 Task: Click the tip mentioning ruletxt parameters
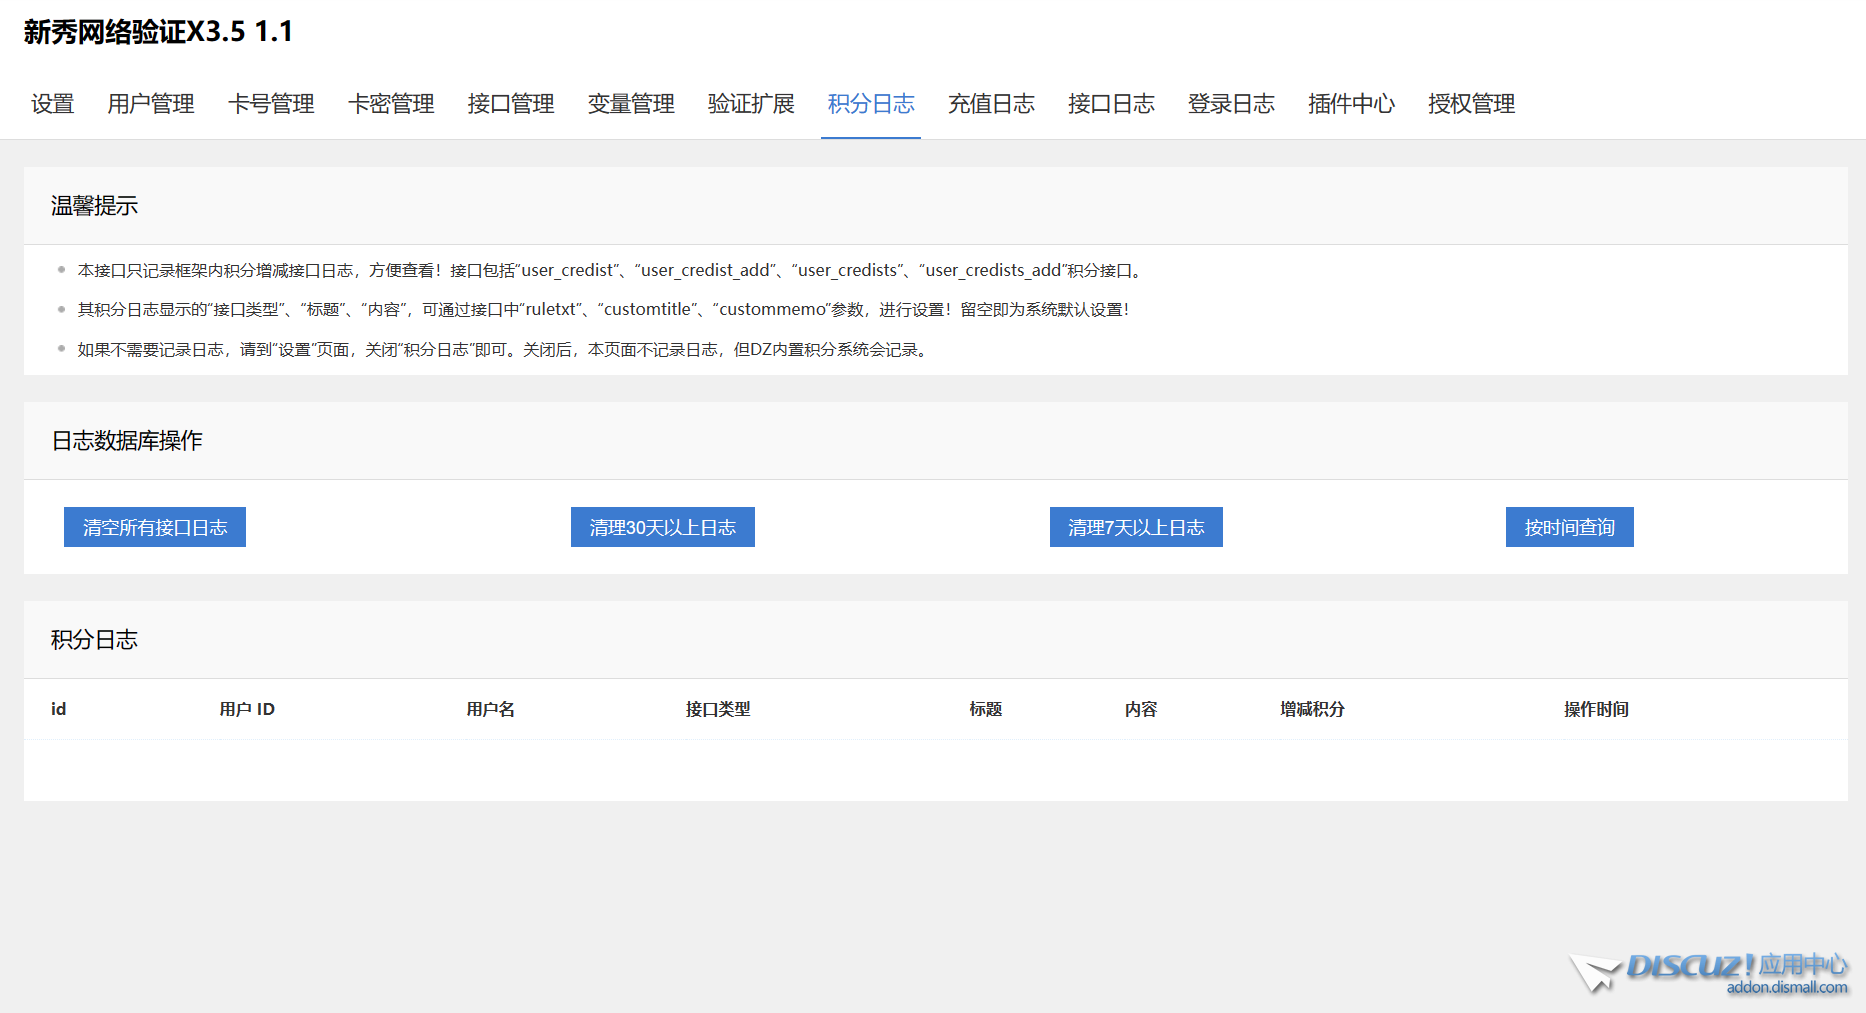605,310
